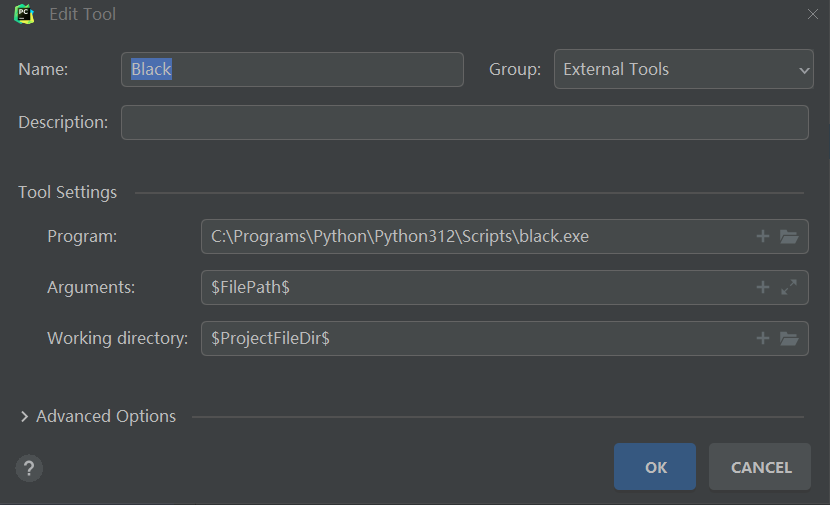Click the Name field containing Black
Viewport: 830px width, 505px height.
(292, 70)
